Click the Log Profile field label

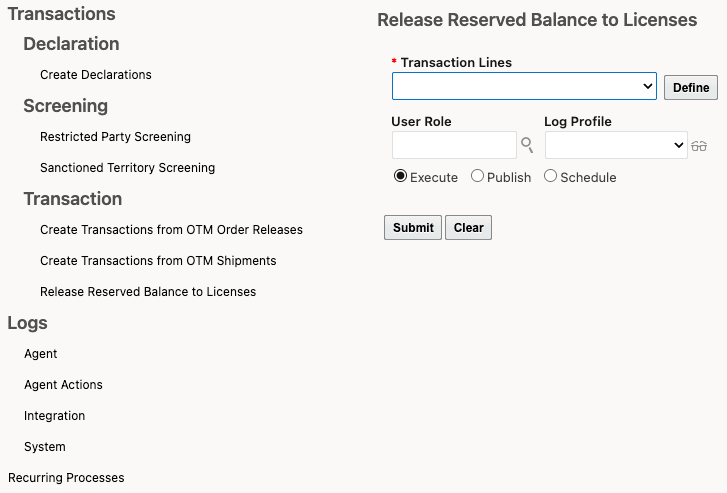[578, 122]
